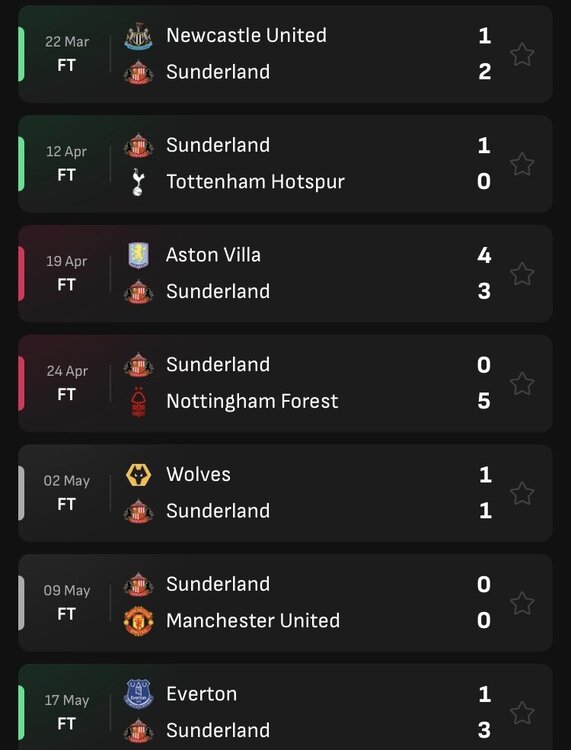571x750 pixels.
Task: Click the Aston Villa club badge
Action: 138,255
